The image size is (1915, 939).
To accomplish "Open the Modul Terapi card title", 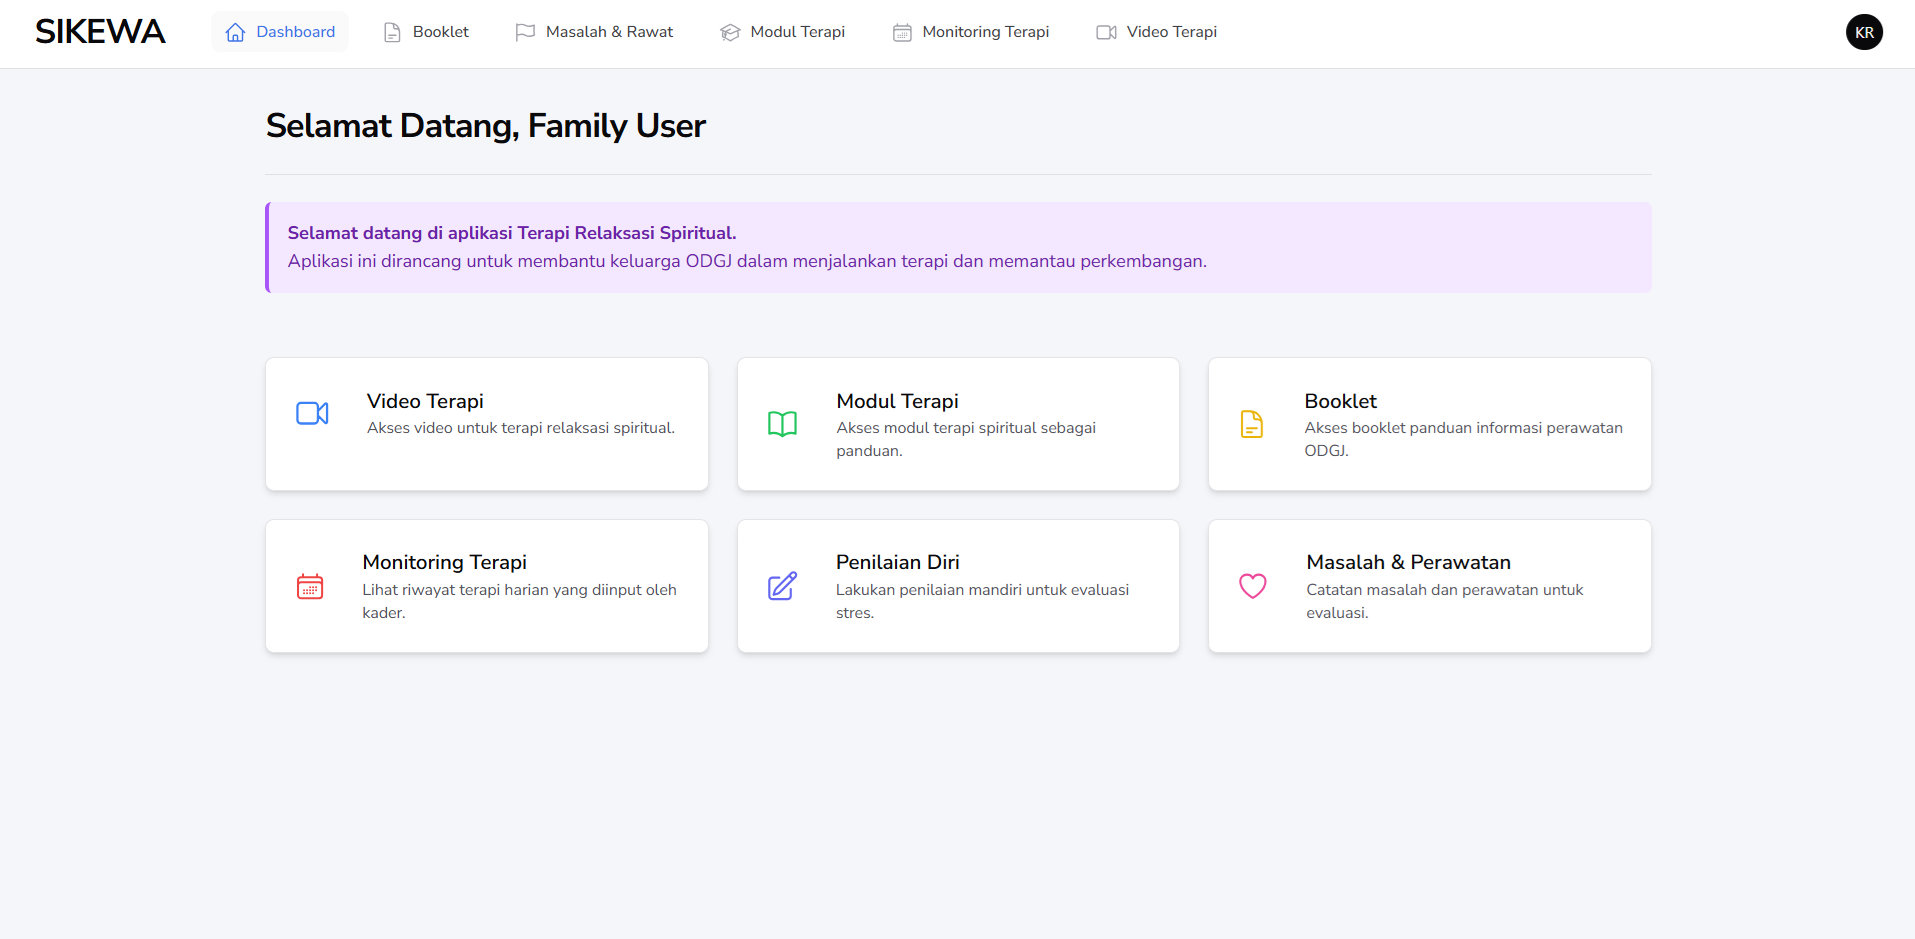I will [x=897, y=401].
